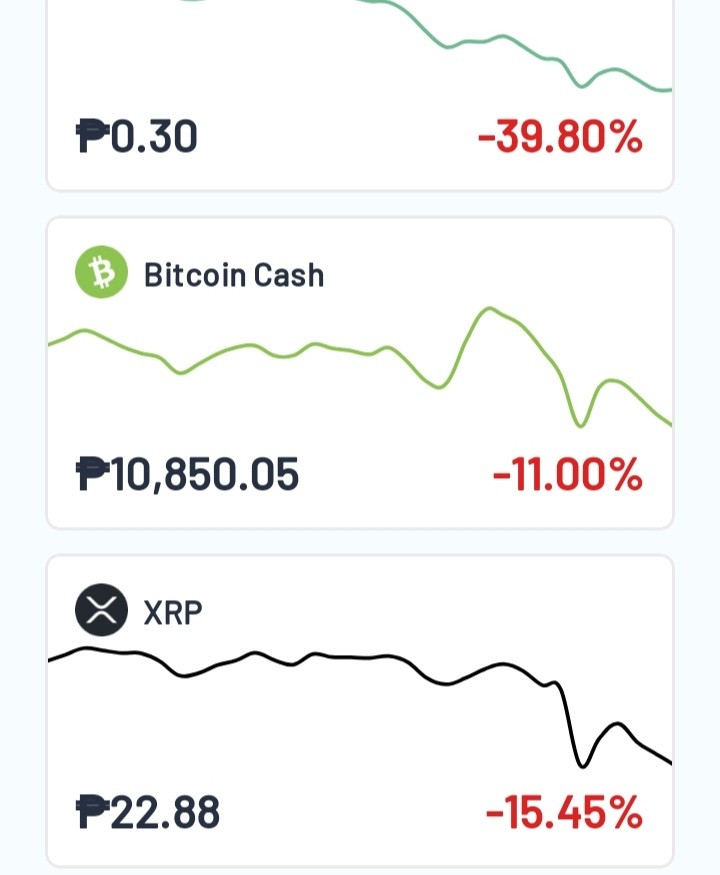Open the XRP black price chart
This screenshot has width=720, height=875.
coord(360,707)
